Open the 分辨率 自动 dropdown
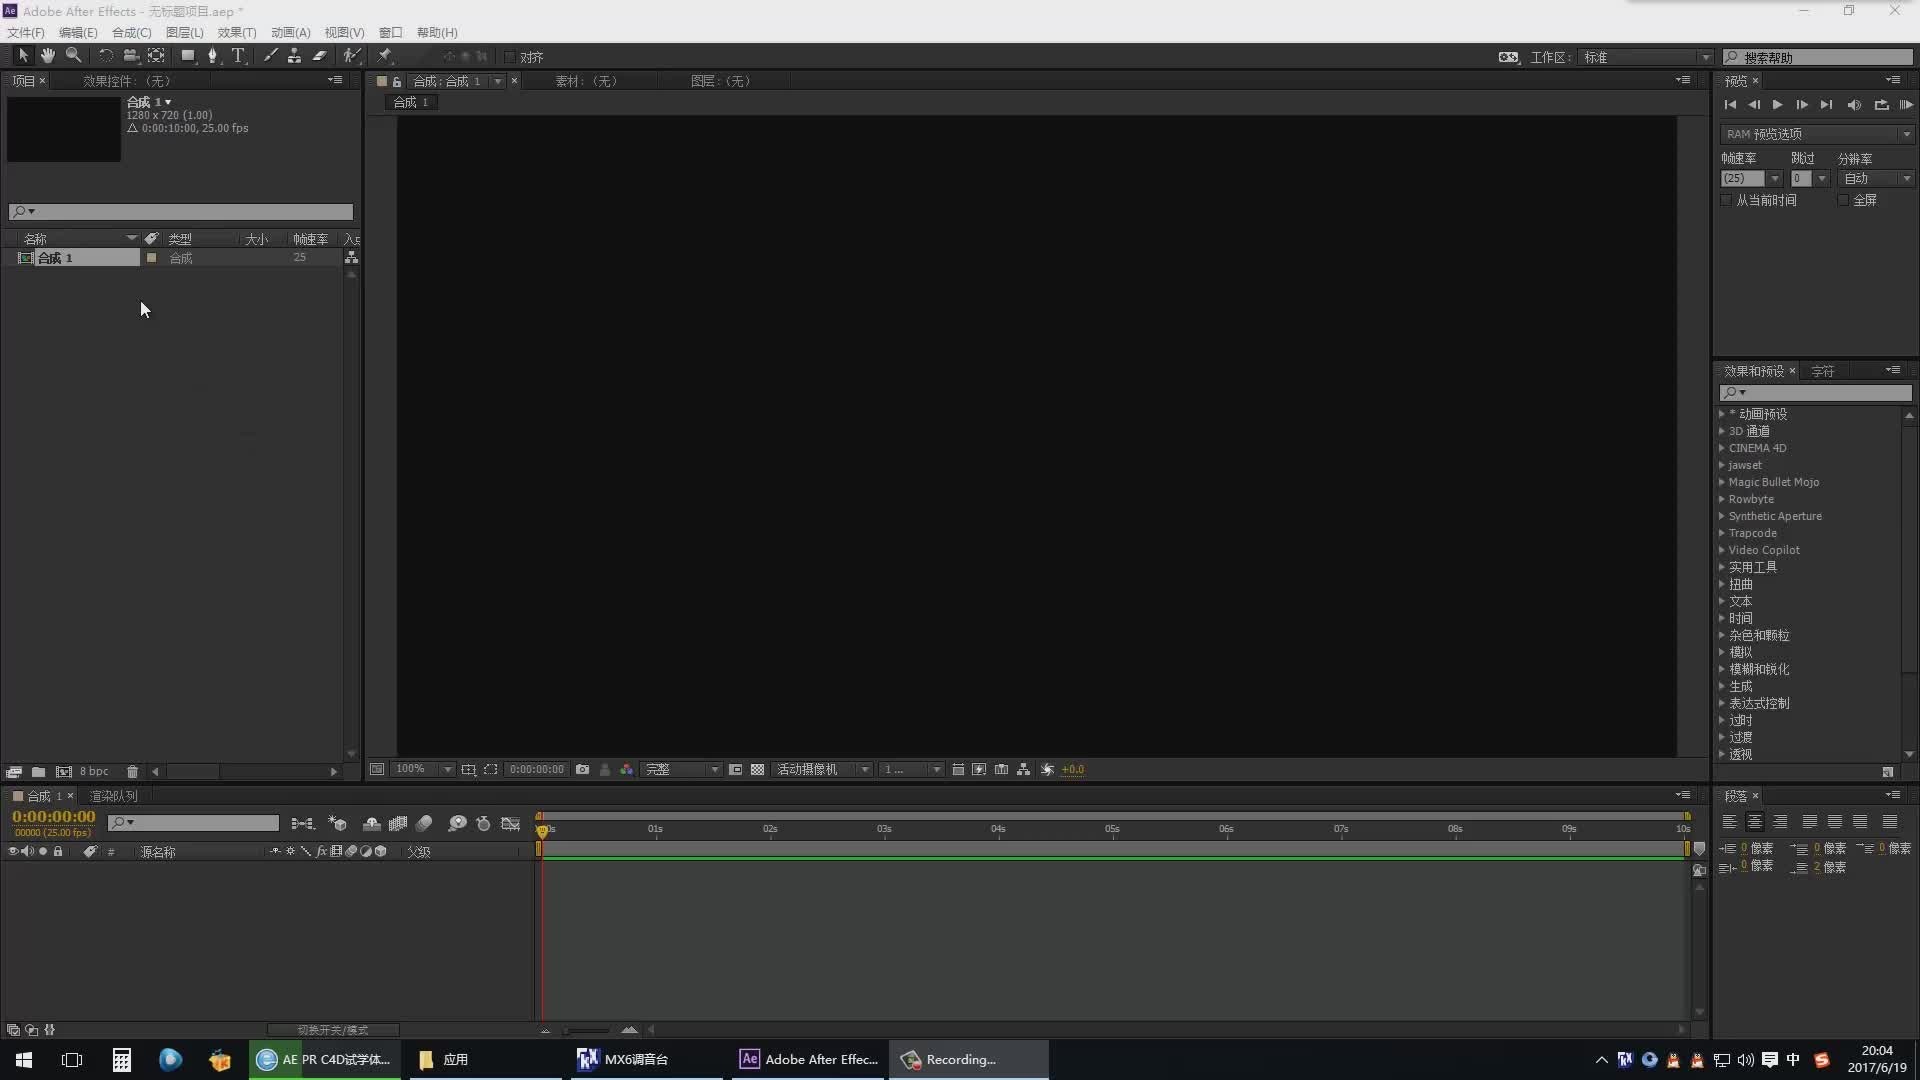1920x1080 pixels. tap(1876, 178)
